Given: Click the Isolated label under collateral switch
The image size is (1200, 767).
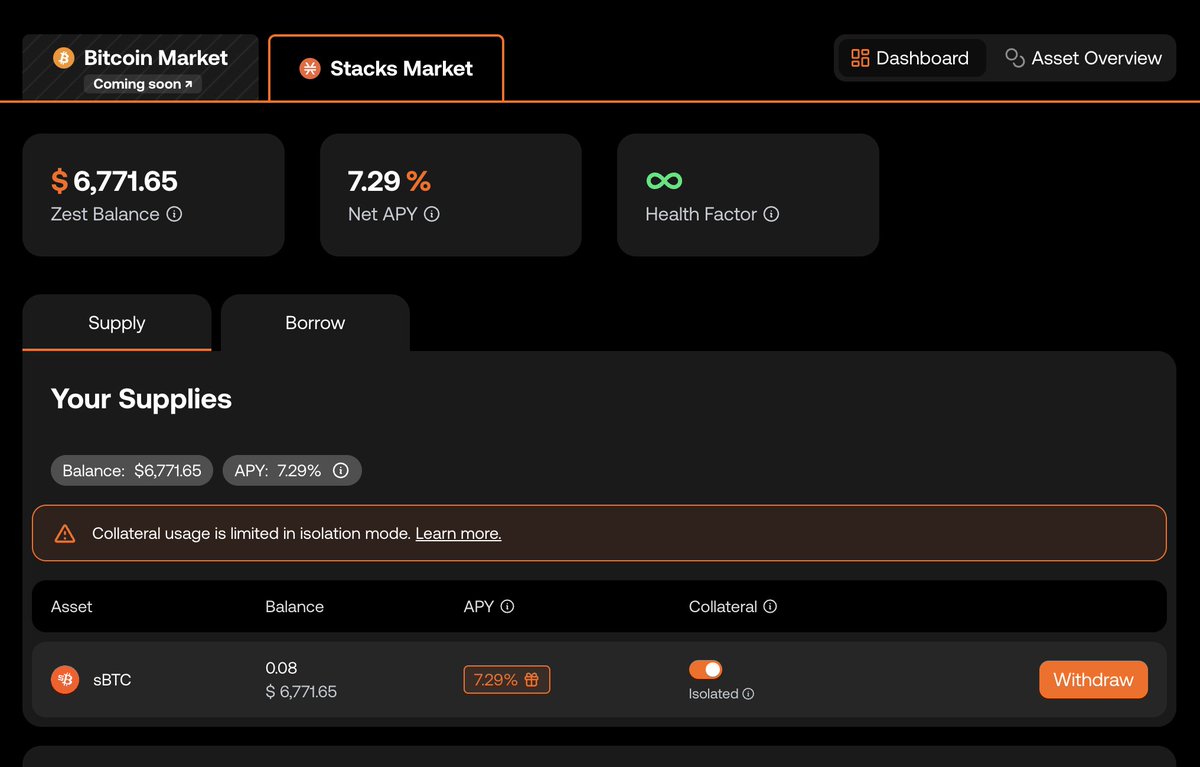Looking at the screenshot, I should point(714,694).
